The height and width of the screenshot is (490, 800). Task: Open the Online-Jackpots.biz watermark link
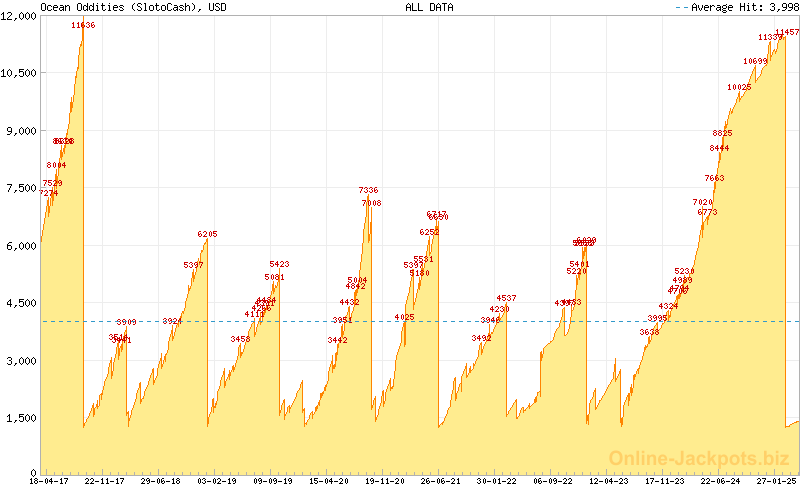point(699,459)
